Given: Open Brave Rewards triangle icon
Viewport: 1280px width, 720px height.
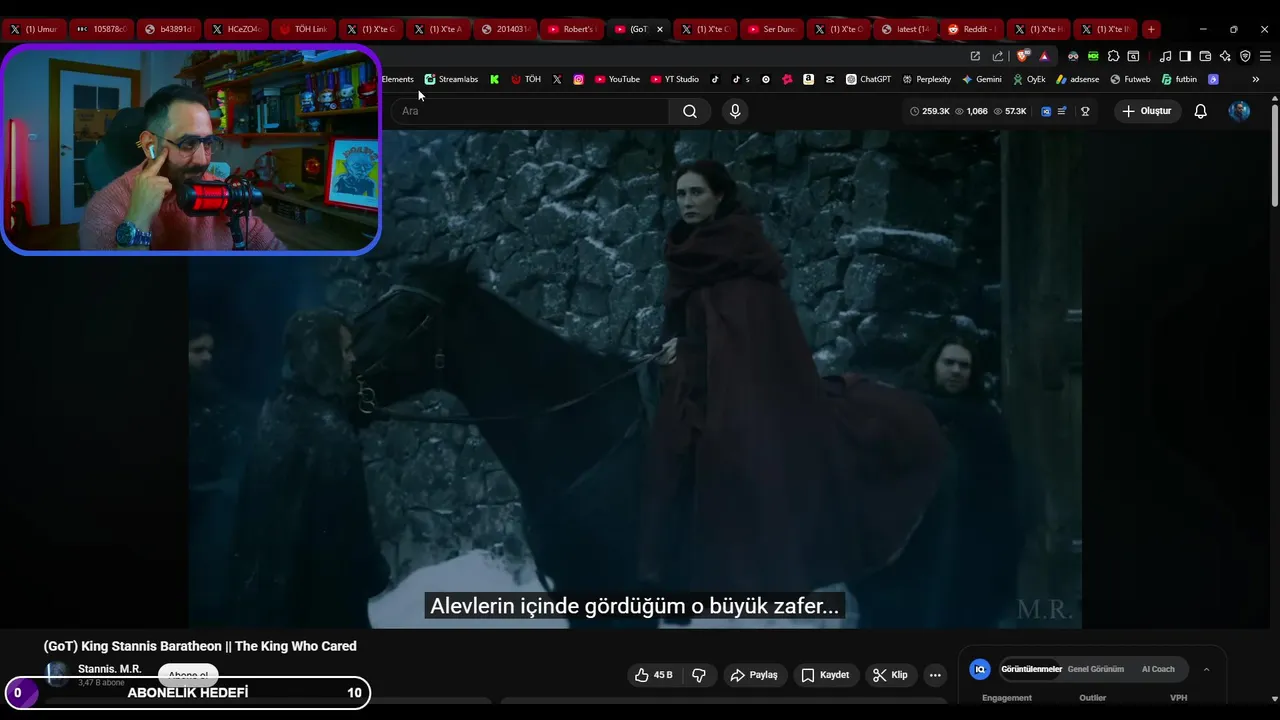Looking at the screenshot, I should [x=1044, y=56].
